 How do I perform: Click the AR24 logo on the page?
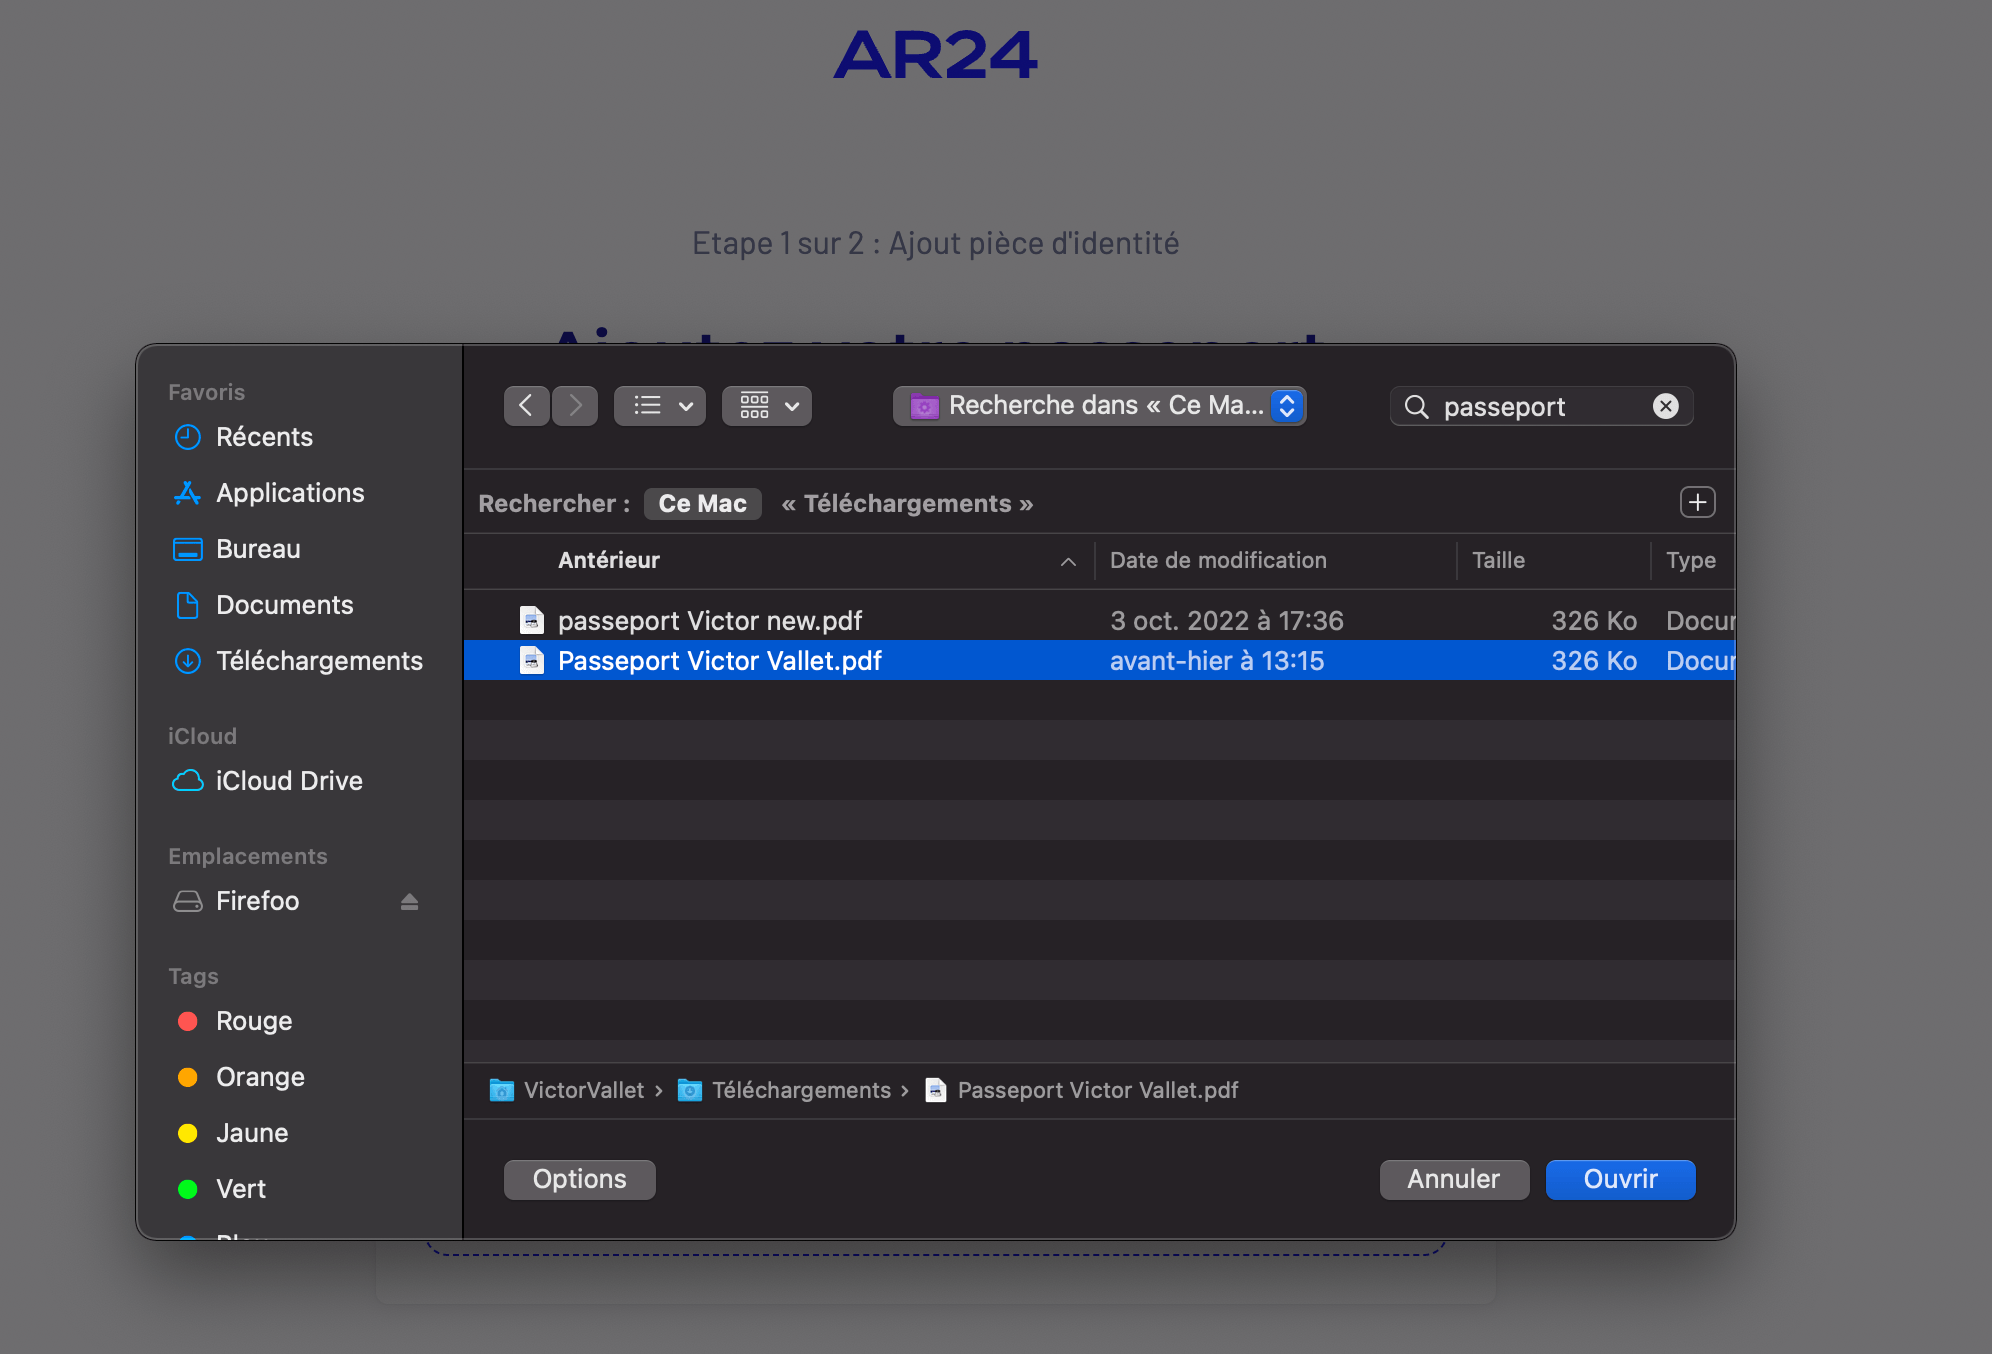(x=936, y=55)
